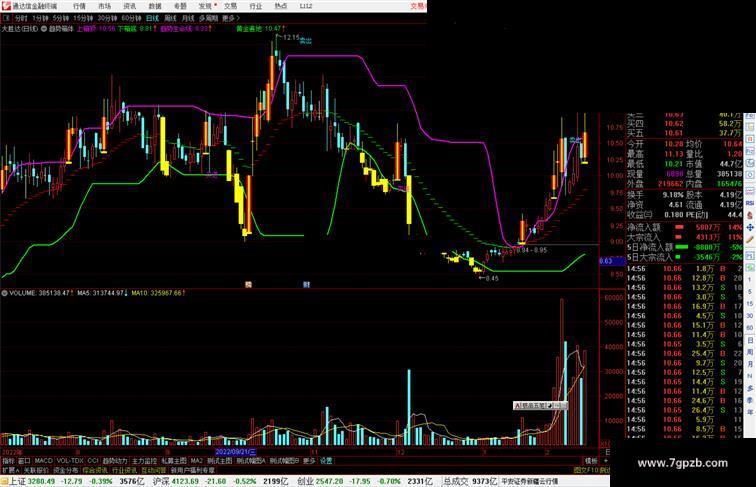Expand 更多 period options

[x=230, y=18]
